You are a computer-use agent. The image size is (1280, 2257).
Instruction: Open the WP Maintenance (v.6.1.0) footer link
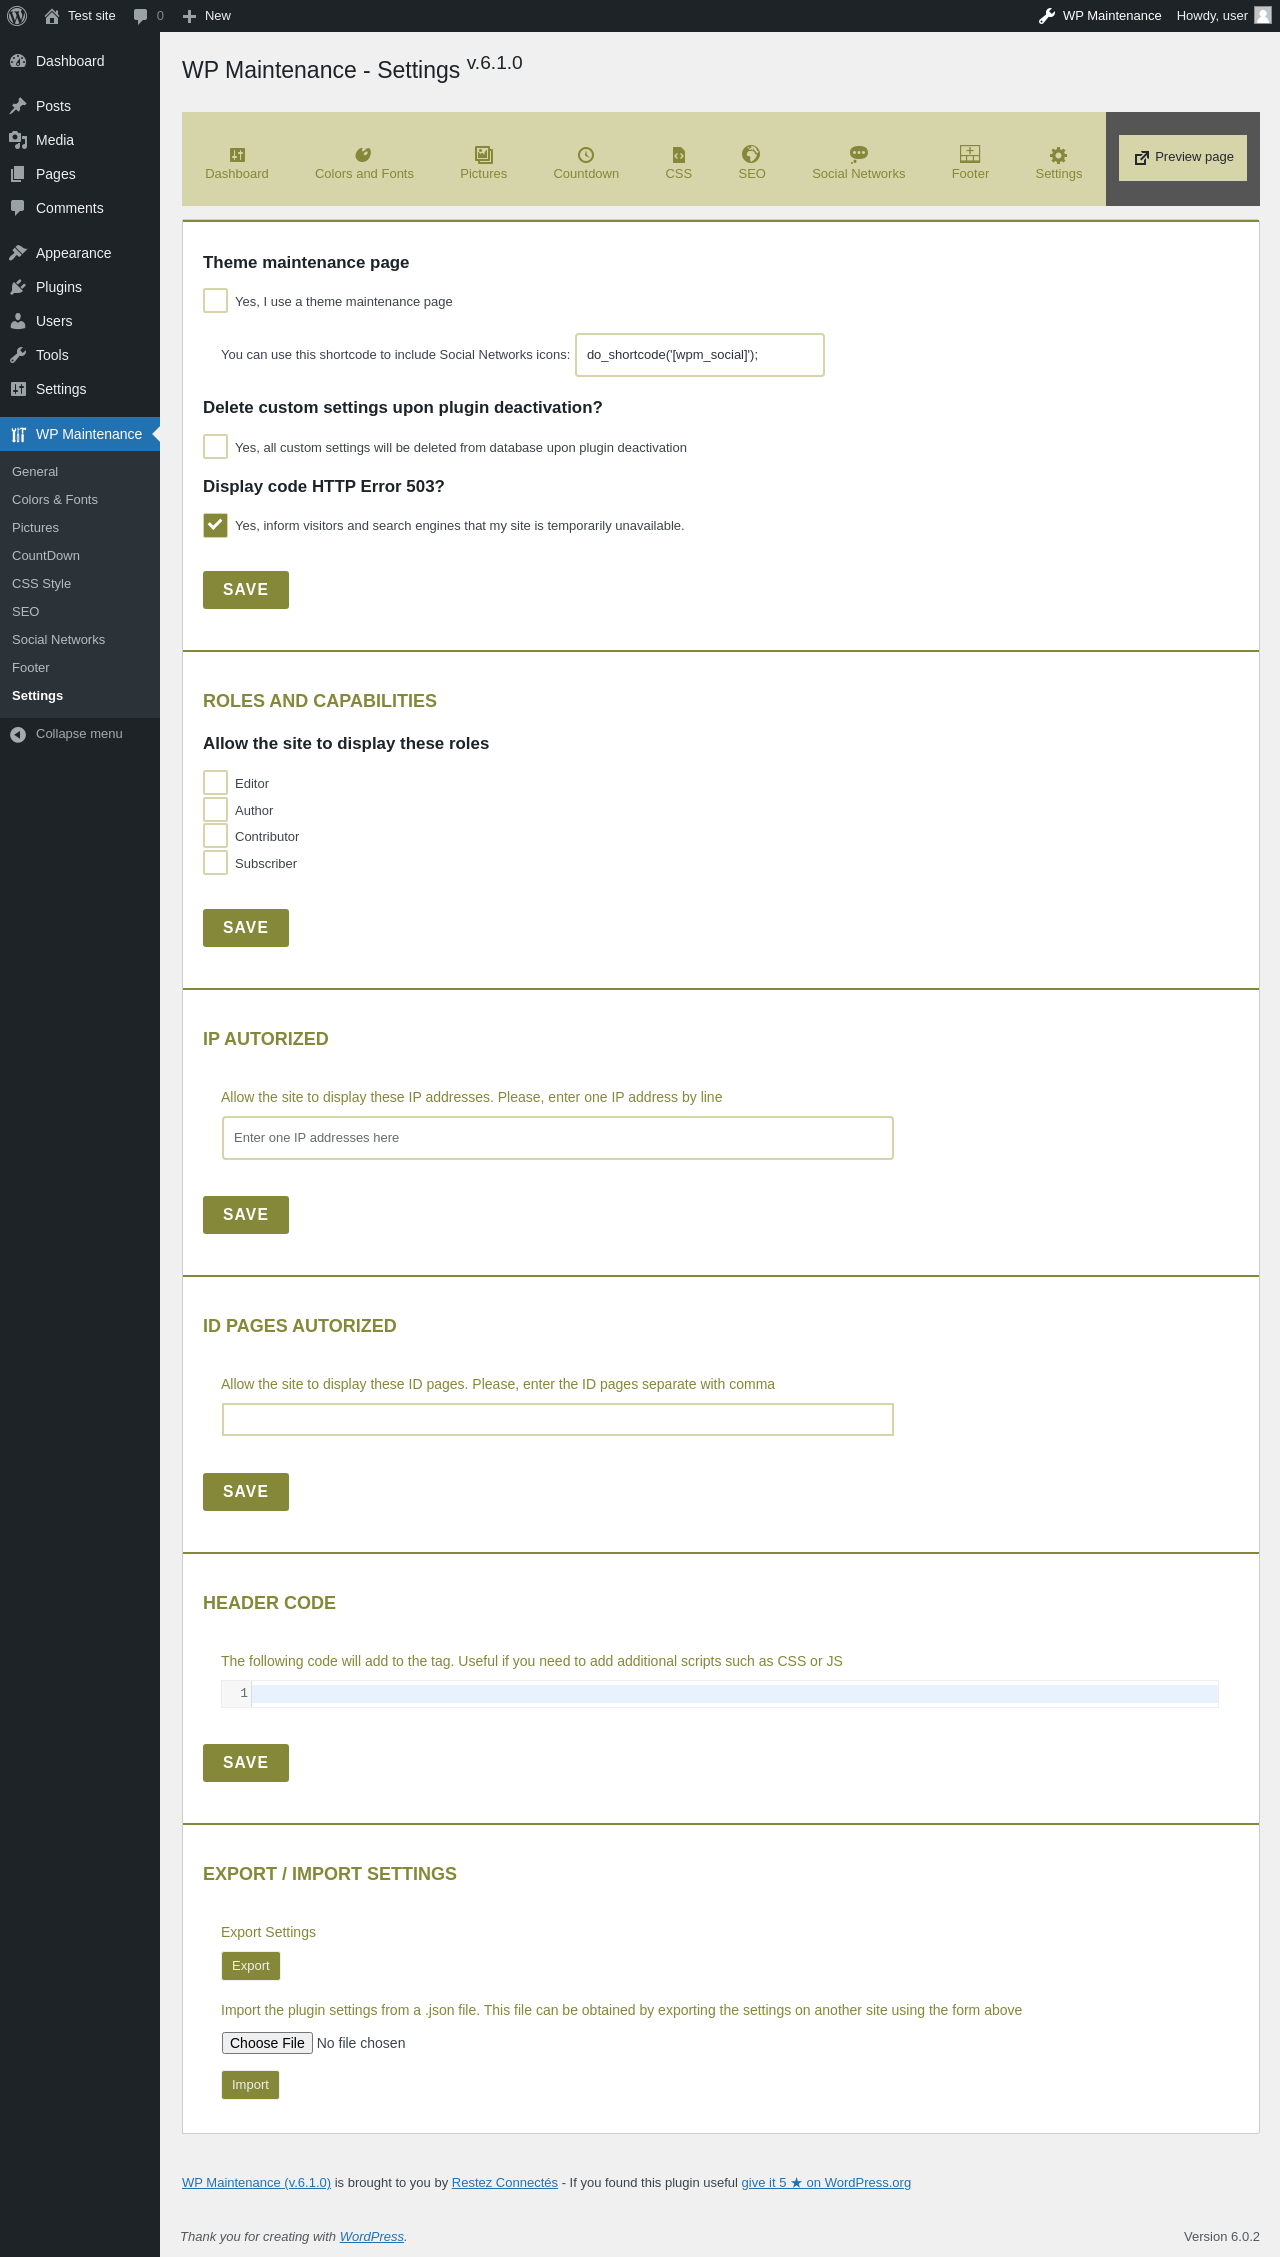click(x=256, y=2183)
